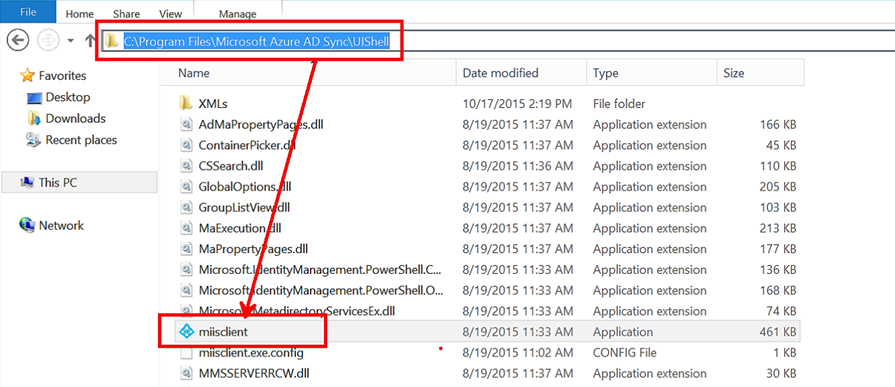Switch to the View ribbon tab

point(171,14)
